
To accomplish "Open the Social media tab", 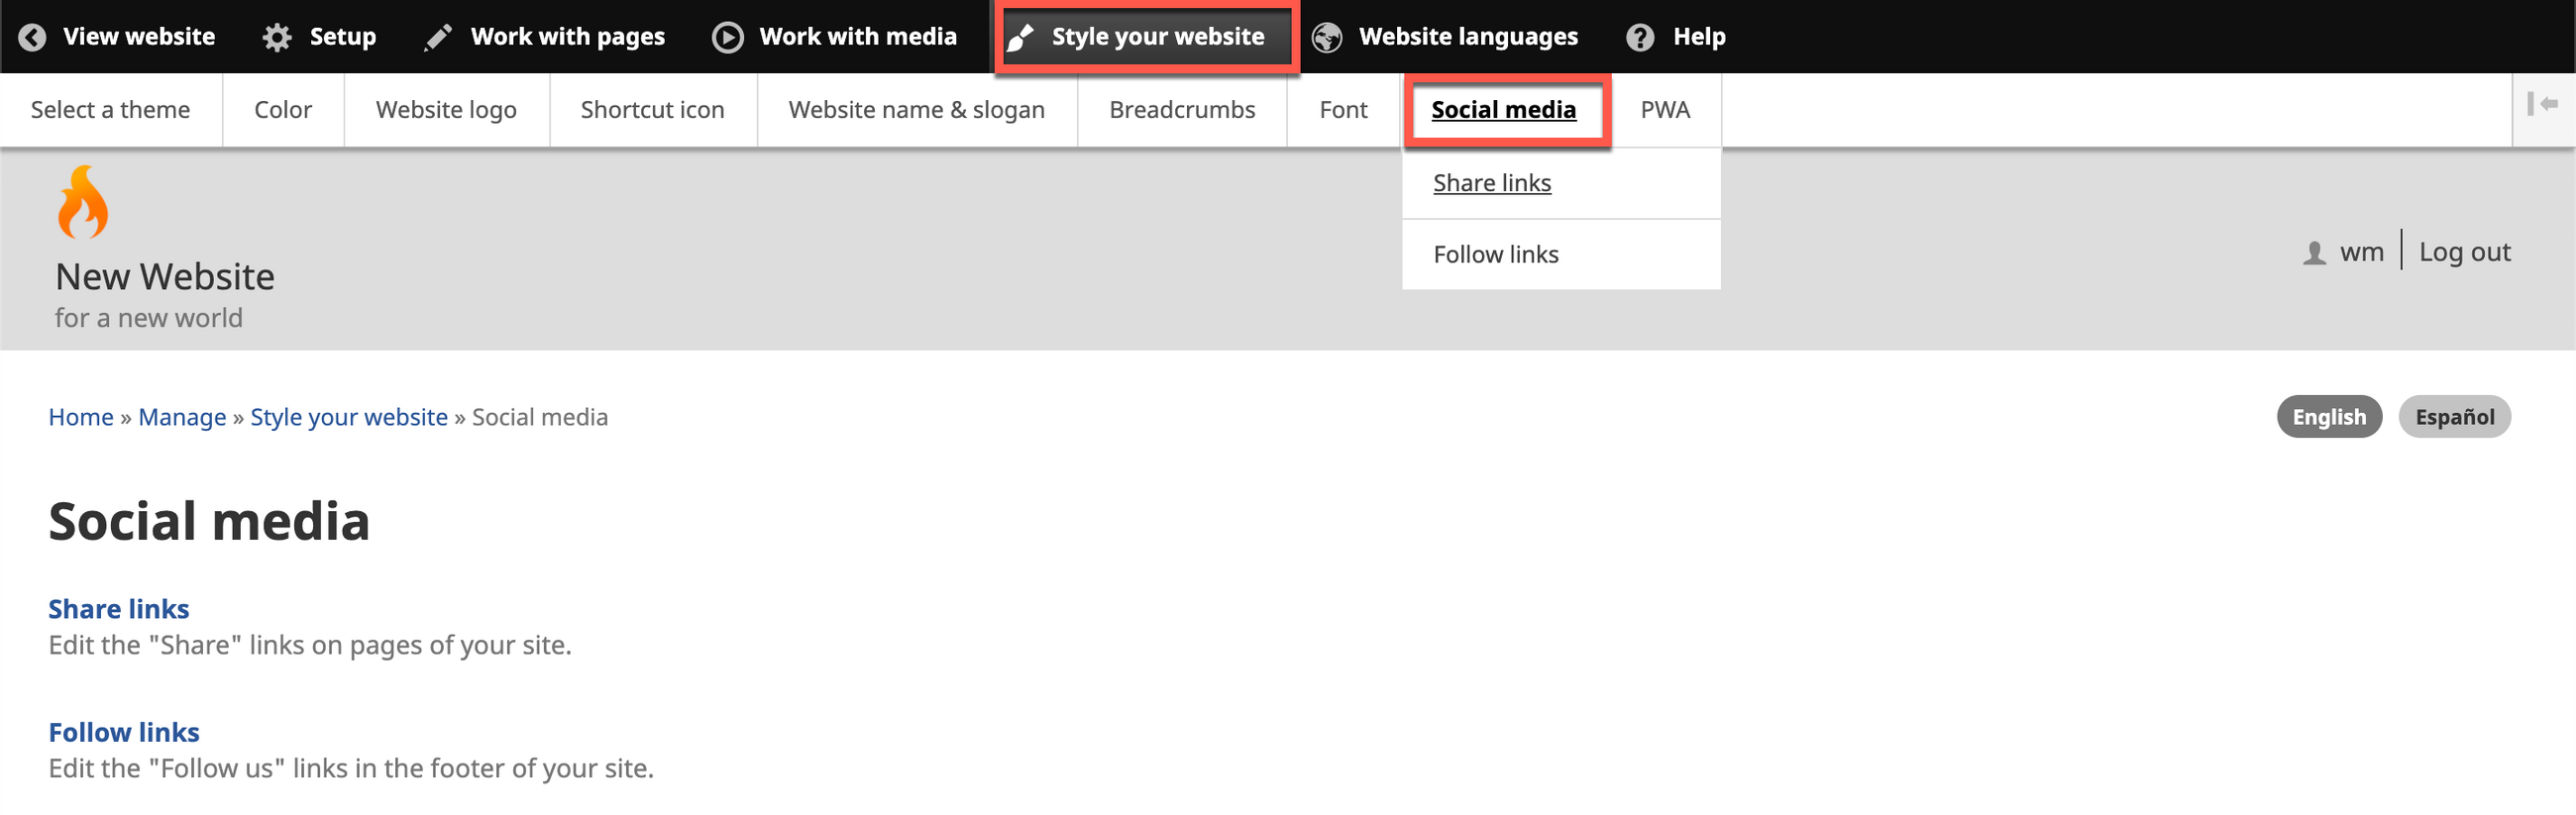I will pyautogui.click(x=1503, y=110).
